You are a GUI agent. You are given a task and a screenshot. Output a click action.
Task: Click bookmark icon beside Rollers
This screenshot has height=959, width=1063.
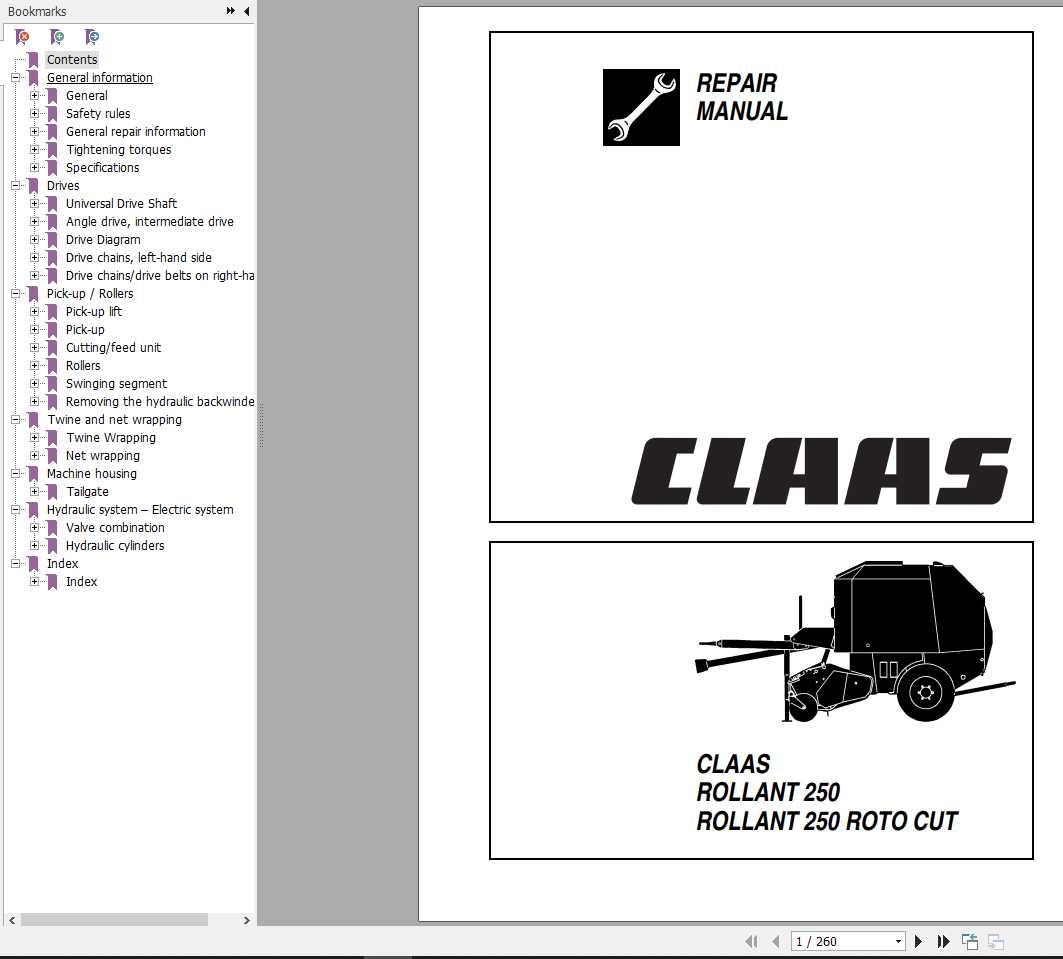coord(52,366)
